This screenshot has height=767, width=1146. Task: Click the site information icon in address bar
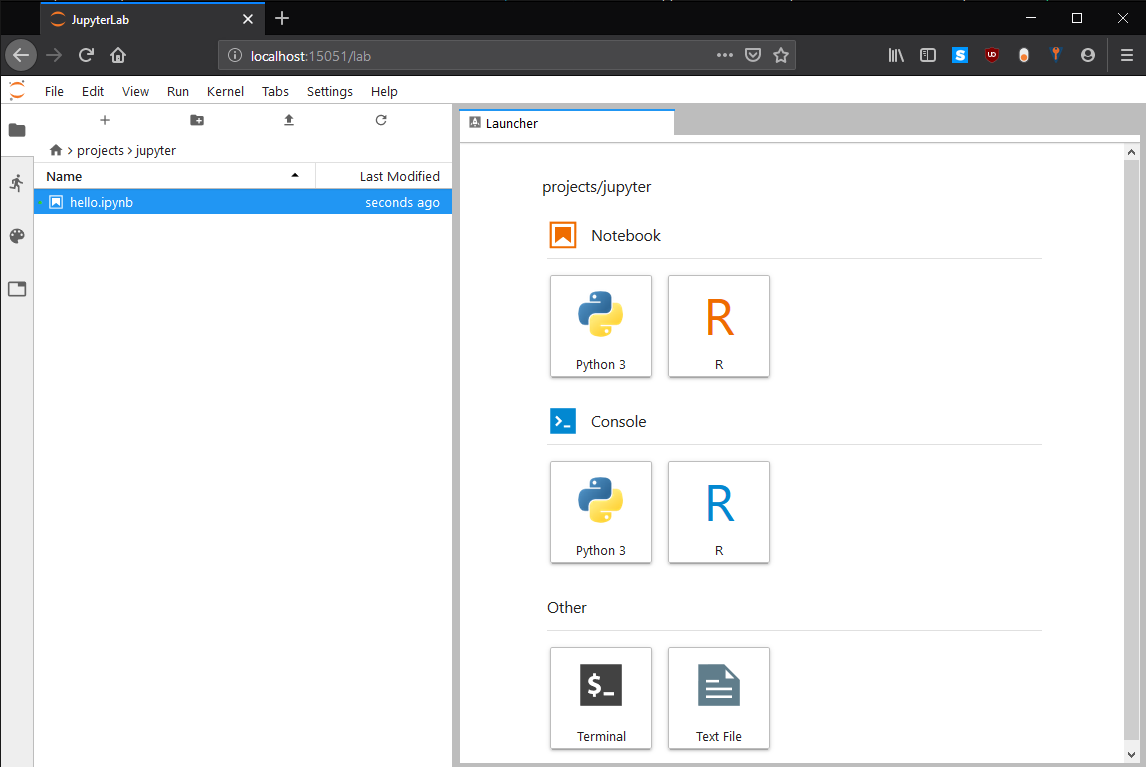(x=235, y=56)
